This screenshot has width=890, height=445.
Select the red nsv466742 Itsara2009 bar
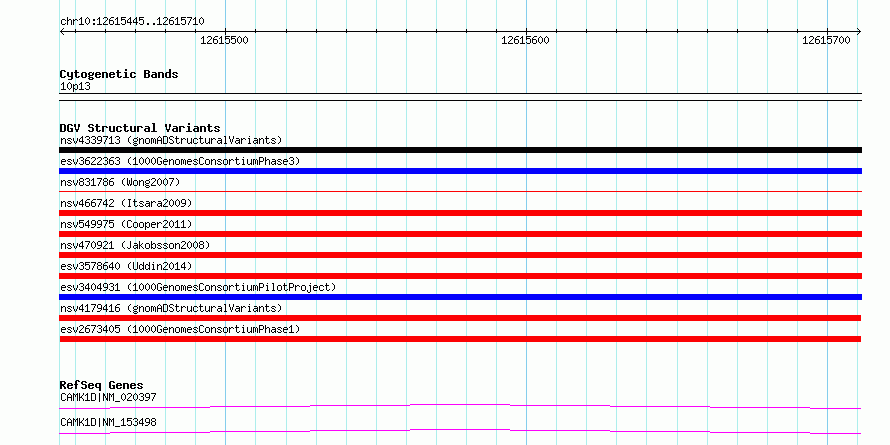point(460,213)
